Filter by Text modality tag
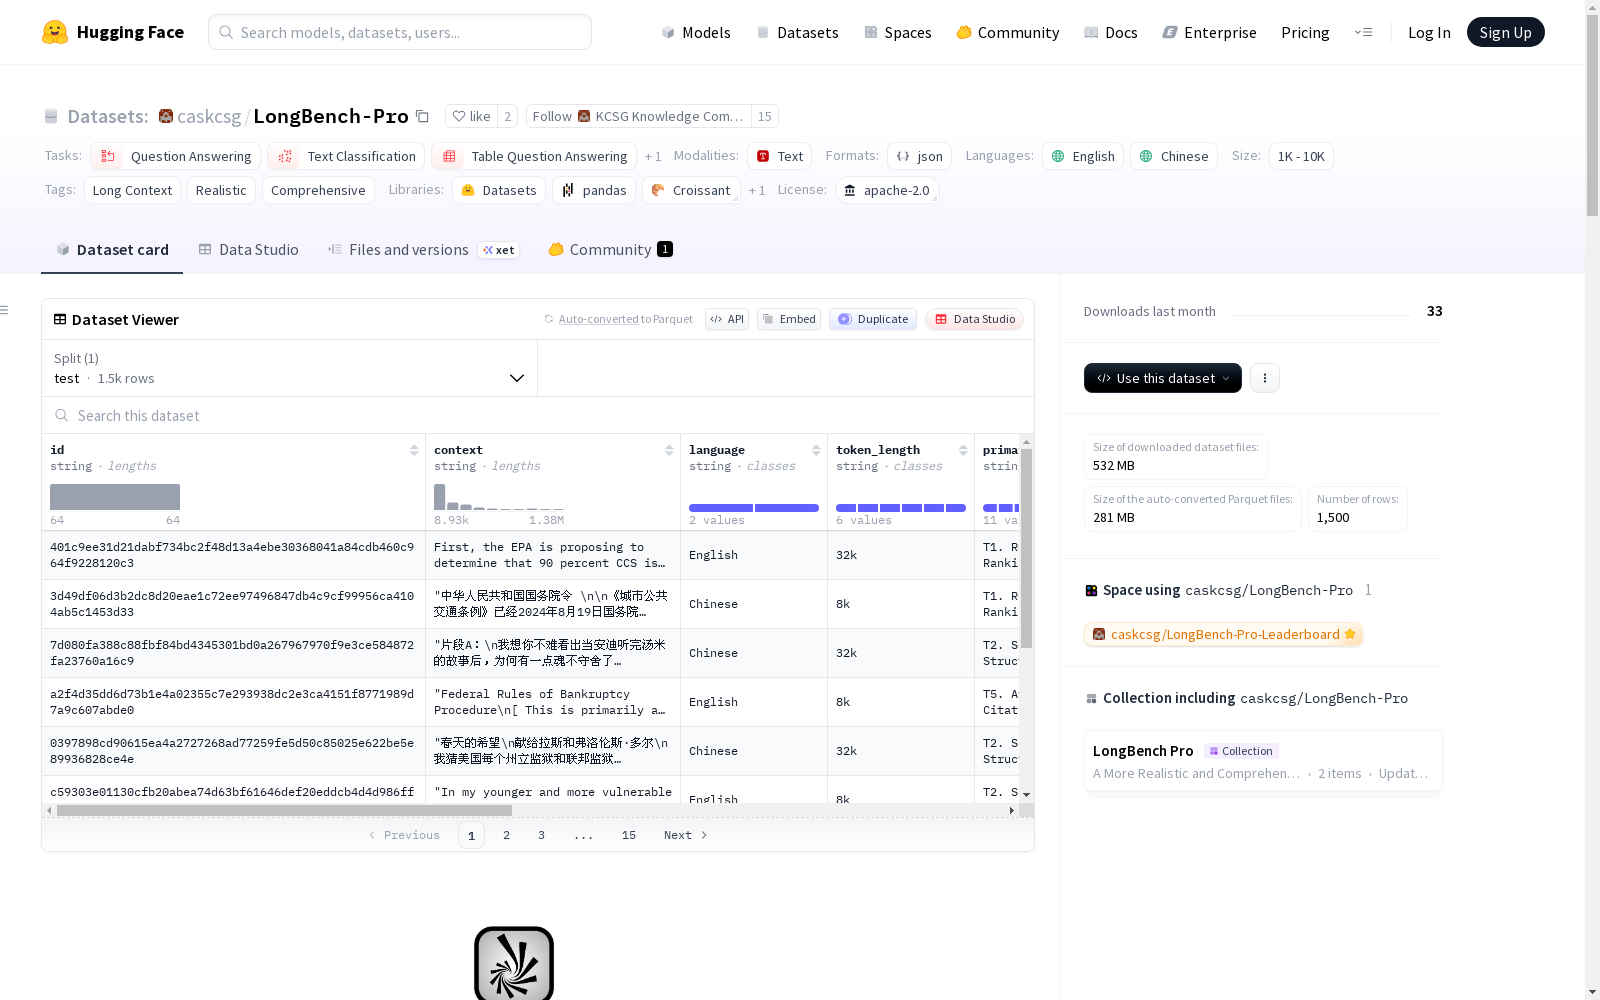 pos(780,156)
